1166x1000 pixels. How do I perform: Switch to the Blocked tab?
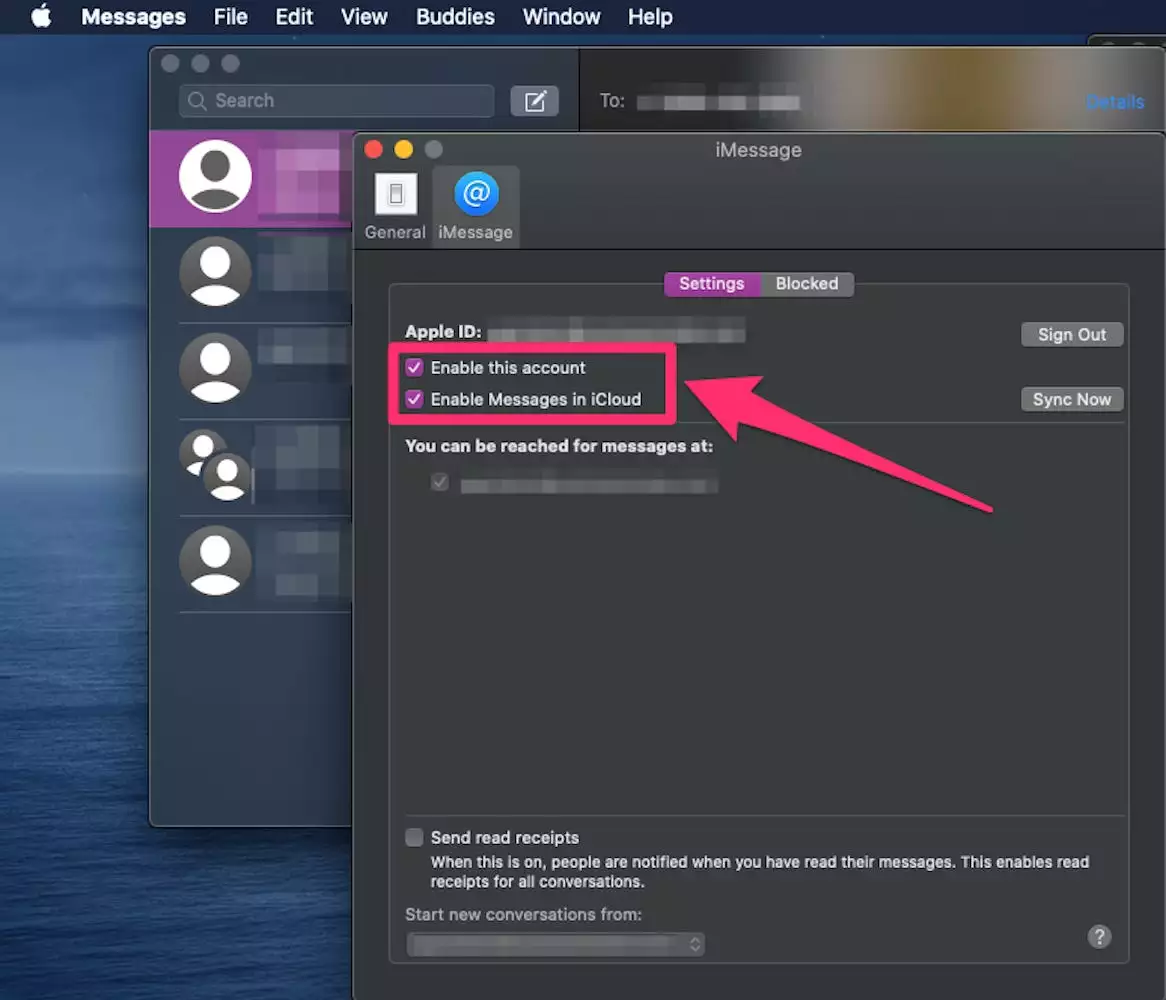(x=807, y=283)
